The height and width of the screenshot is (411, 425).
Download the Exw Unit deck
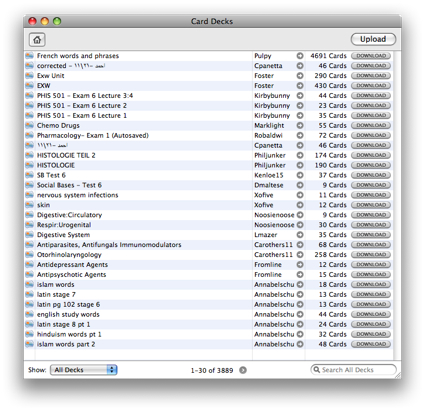point(371,76)
